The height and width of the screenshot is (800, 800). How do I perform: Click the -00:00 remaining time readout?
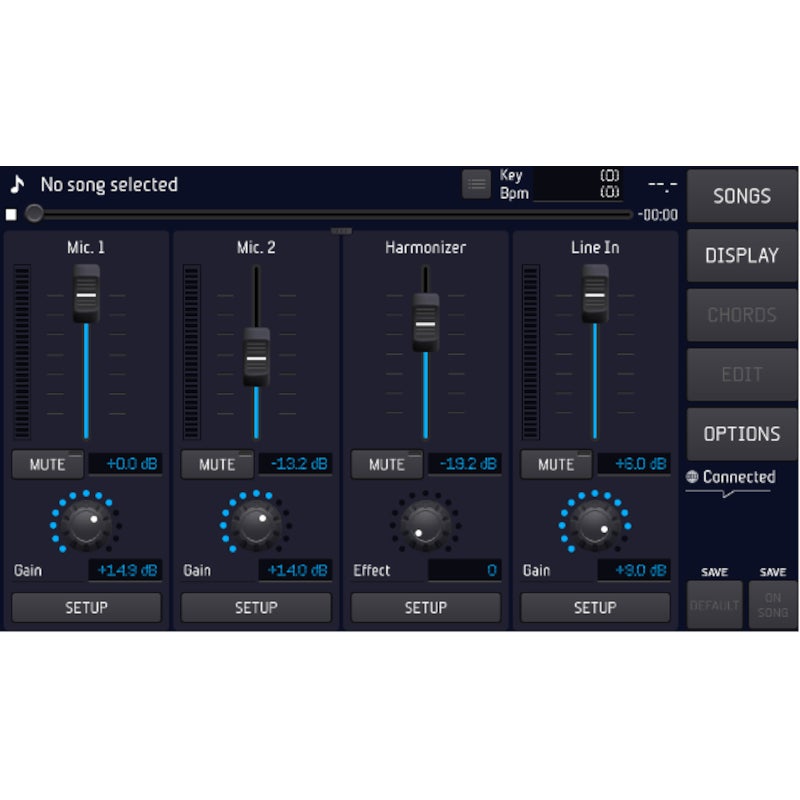658,215
